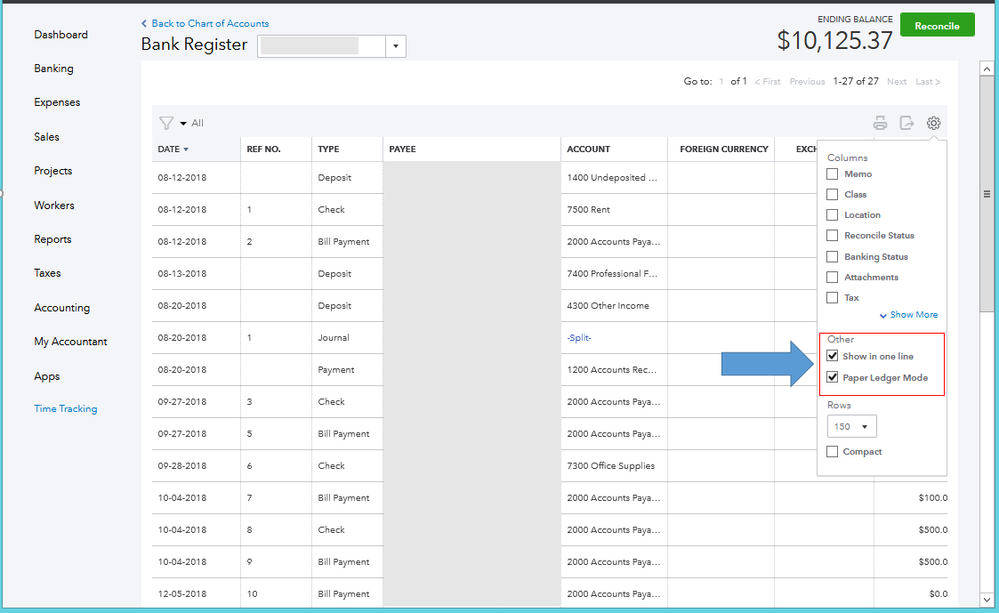Image resolution: width=999 pixels, height=613 pixels.
Task: Click the Next page link
Action: (896, 82)
